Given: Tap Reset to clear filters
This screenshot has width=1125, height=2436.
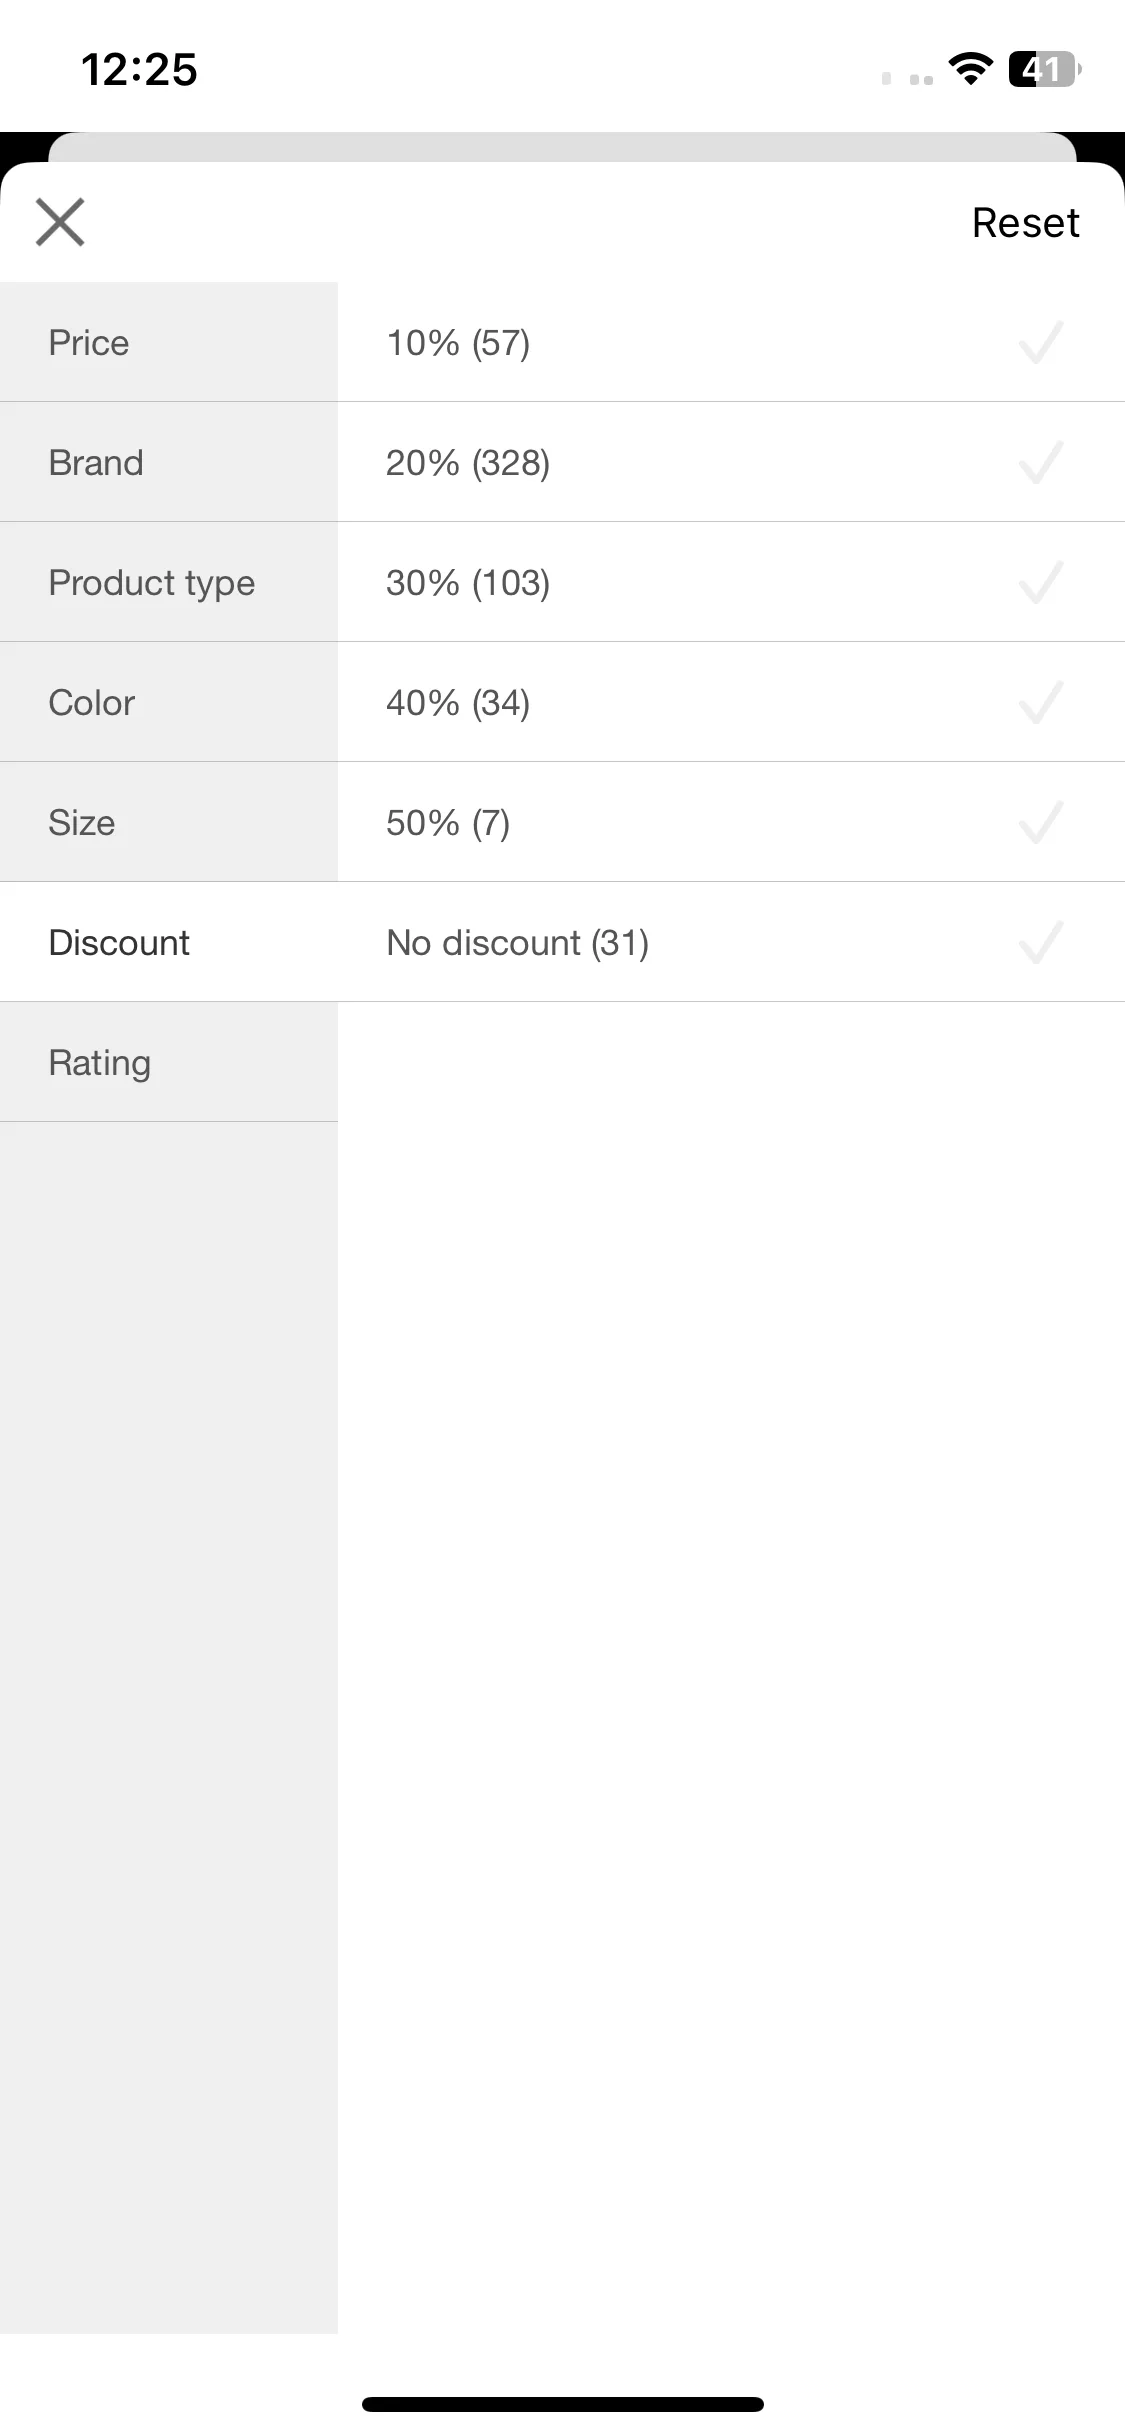Looking at the screenshot, I should point(1025,223).
